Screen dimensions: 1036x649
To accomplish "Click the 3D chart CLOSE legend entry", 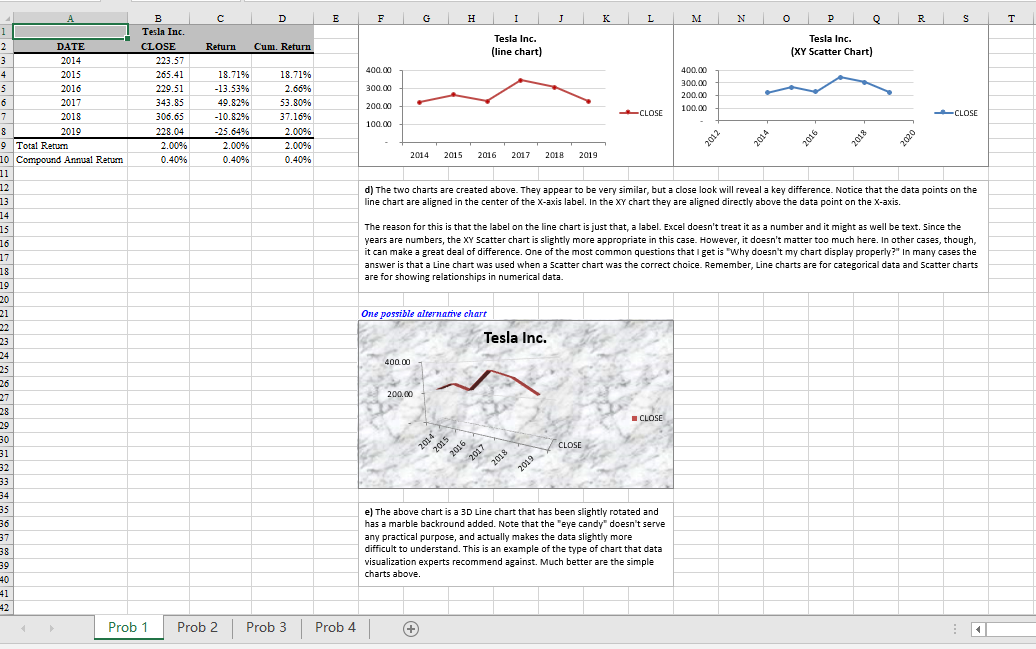I will [x=647, y=418].
